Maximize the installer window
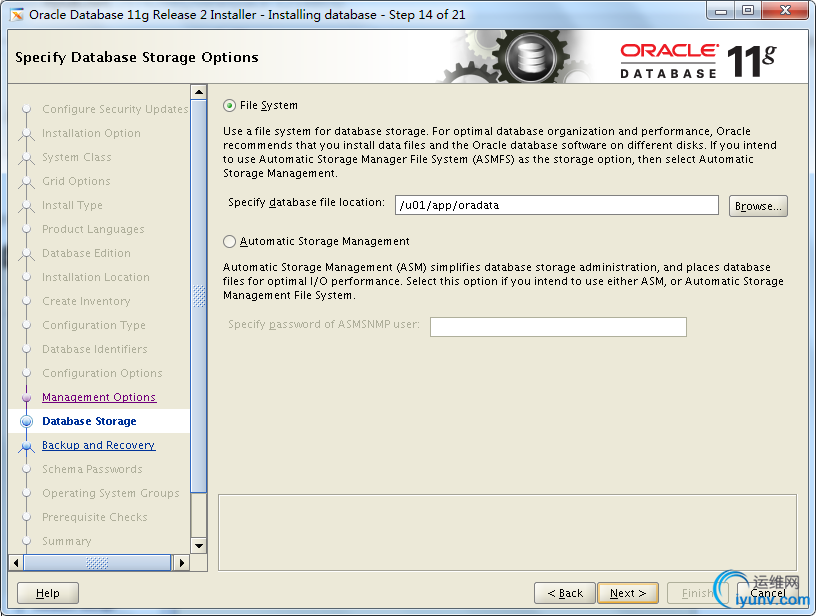 coord(748,11)
